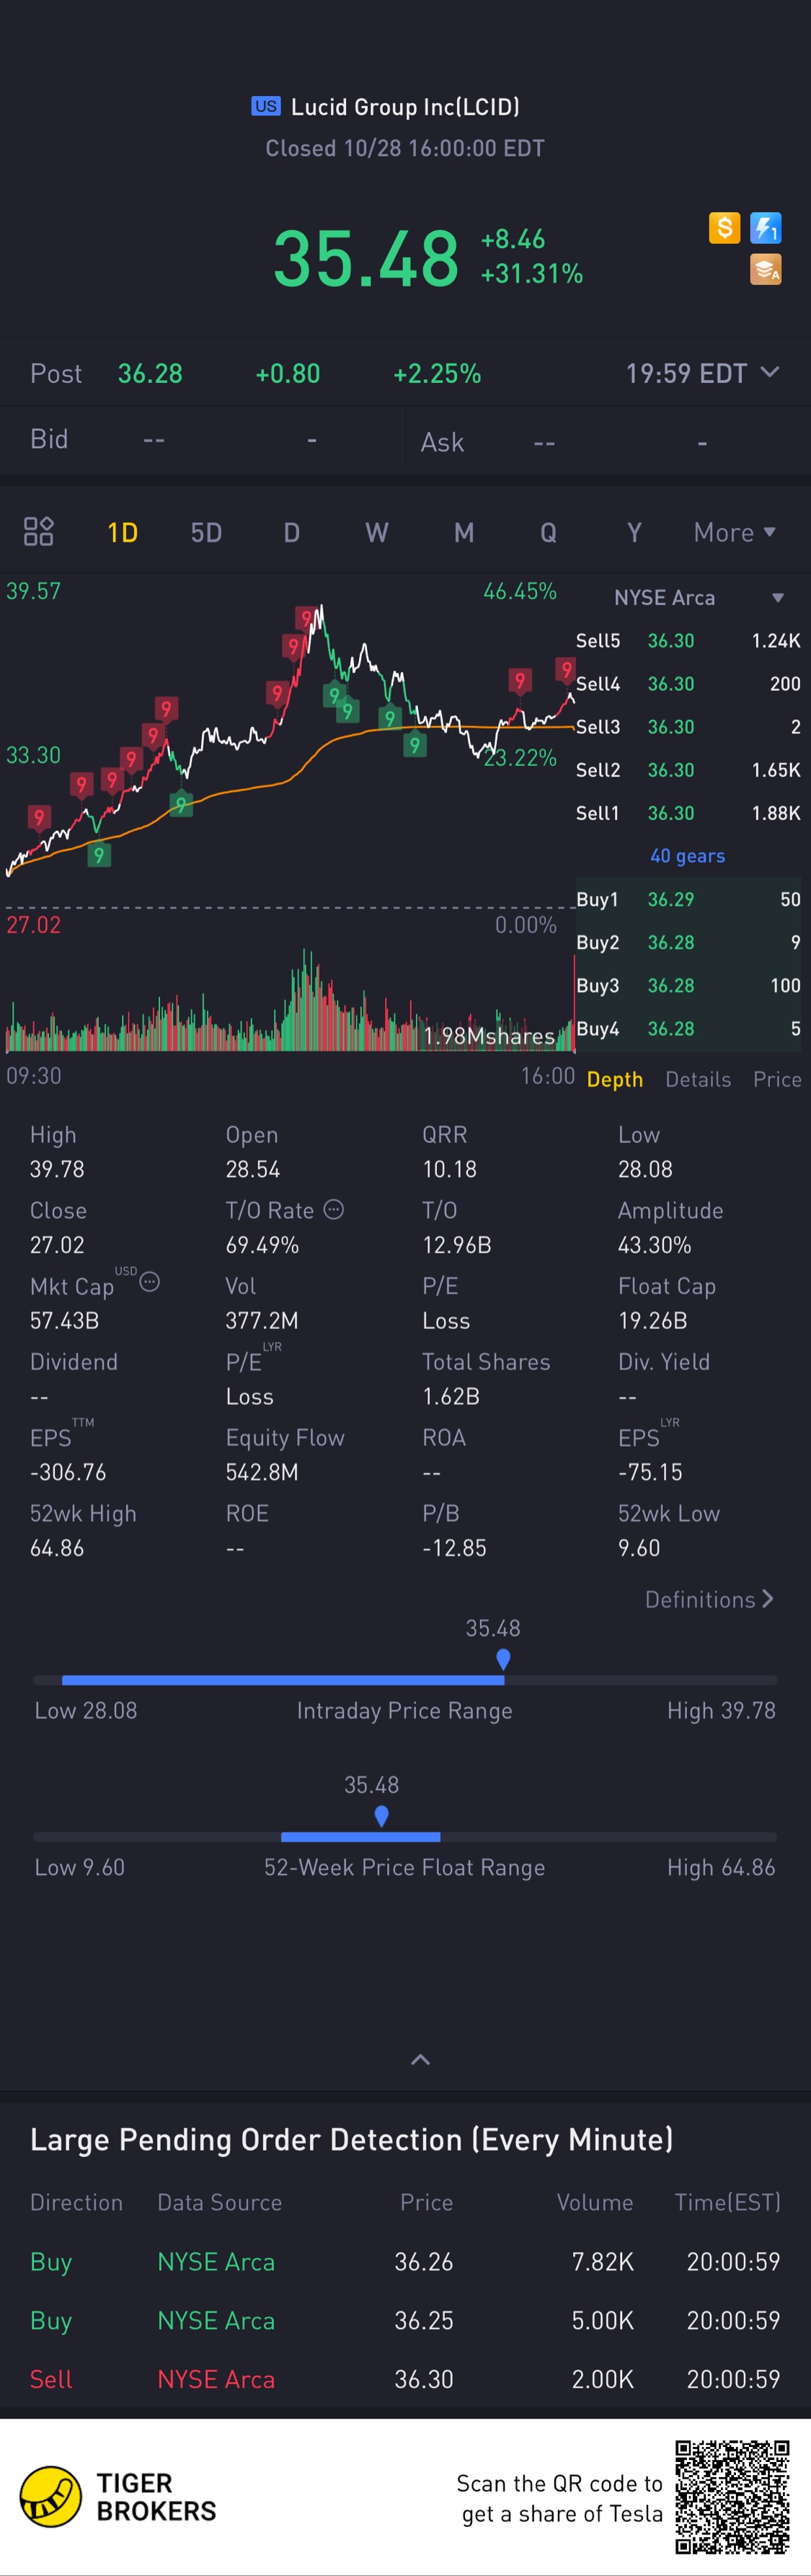Tap the orange dollar sign icon
This screenshot has height=2576, width=811.
(x=724, y=228)
